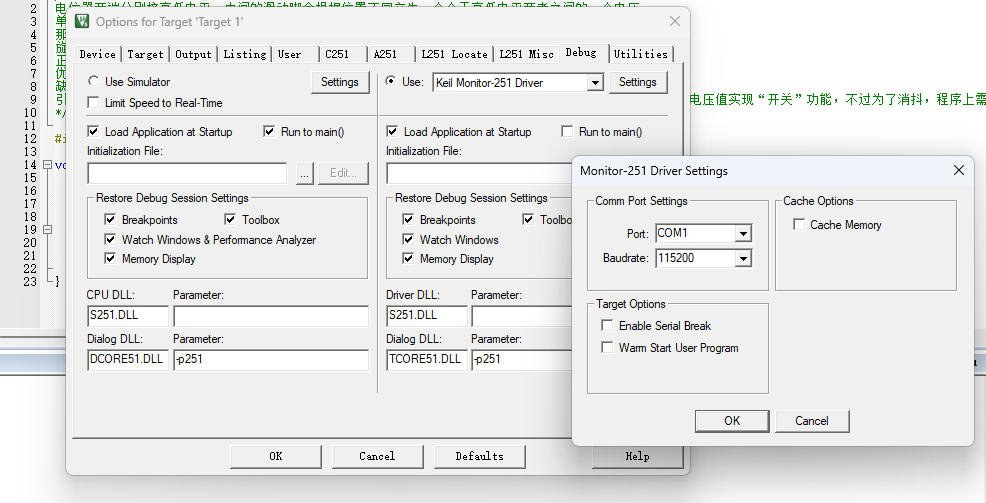
Task: Close the Options for Target window
Action: tap(675, 21)
